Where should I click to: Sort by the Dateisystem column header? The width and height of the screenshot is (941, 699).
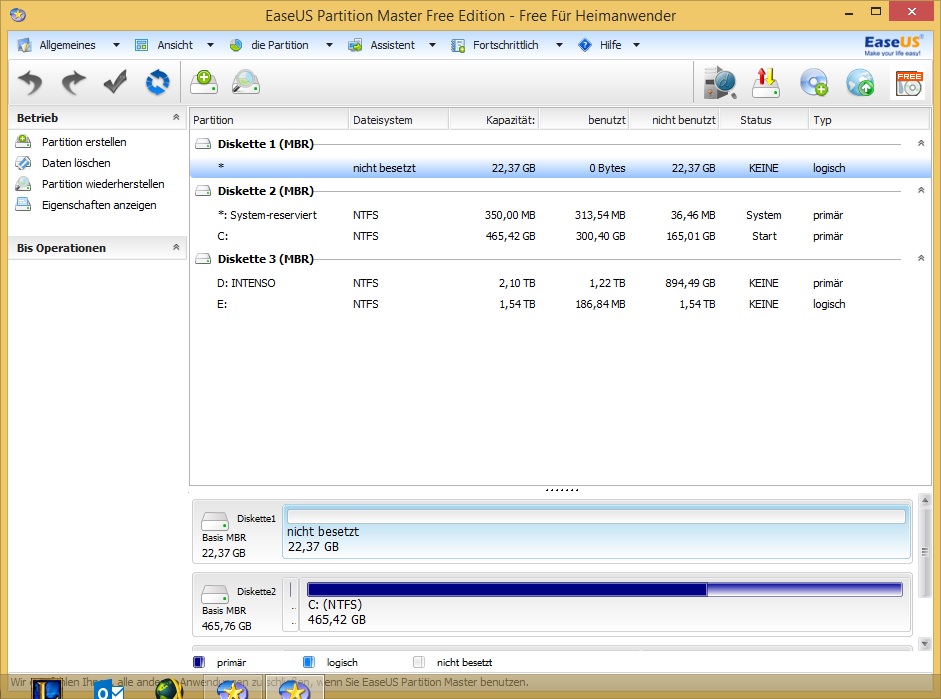click(398, 120)
